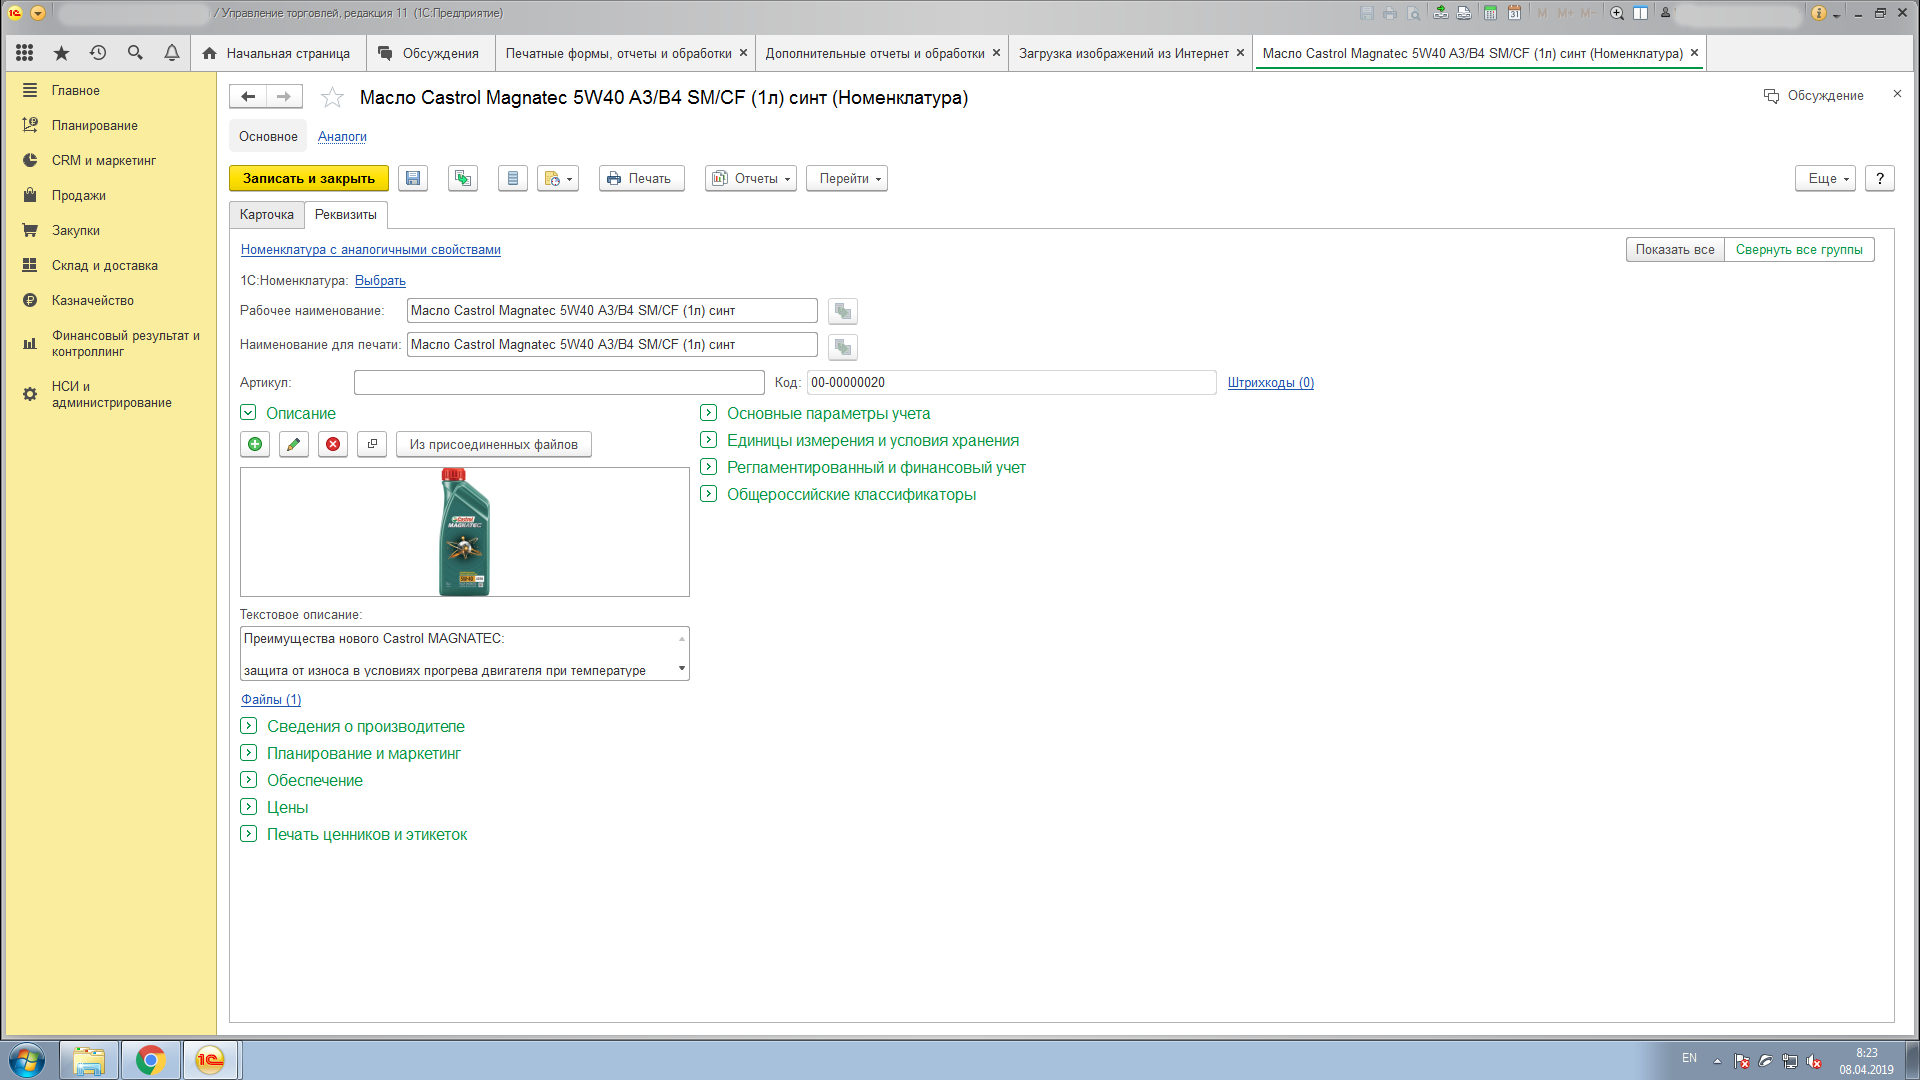The height and width of the screenshot is (1080, 1920).
Task: Open Отчеты dropdown menu
Action: pos(751,178)
